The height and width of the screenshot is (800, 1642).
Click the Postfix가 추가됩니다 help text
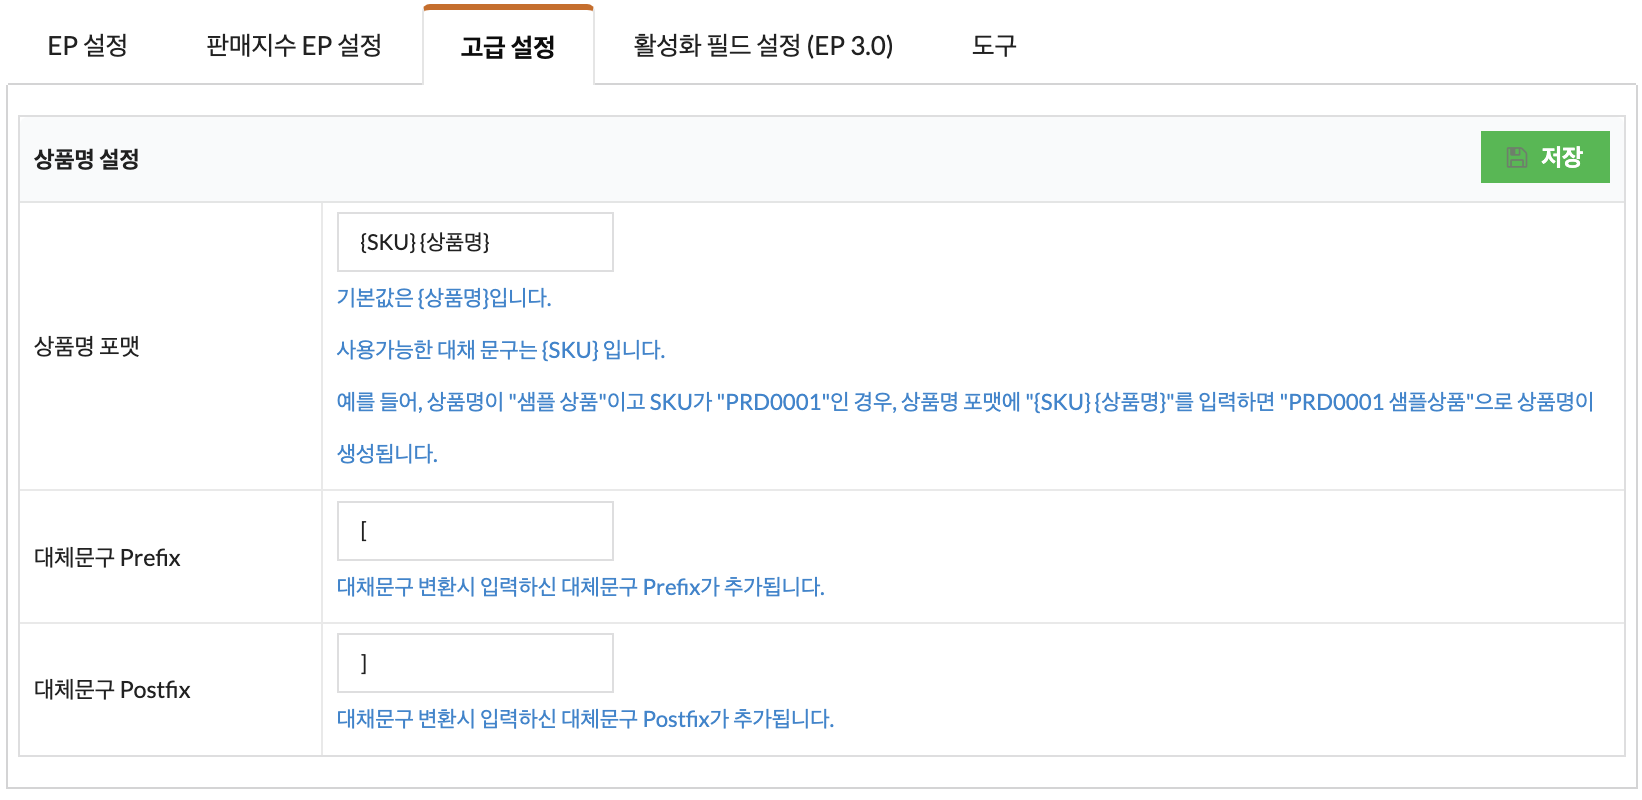[x=585, y=719]
